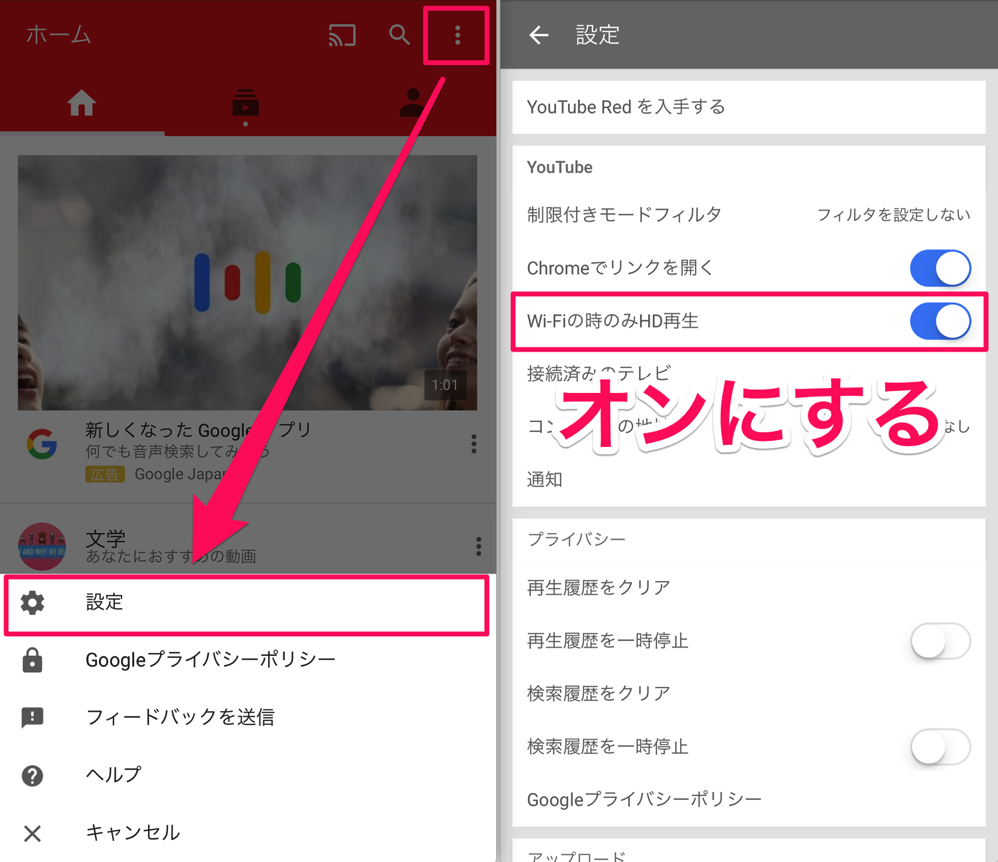Open Googleプライバシーポリシー in the bottom menu

(x=247, y=660)
